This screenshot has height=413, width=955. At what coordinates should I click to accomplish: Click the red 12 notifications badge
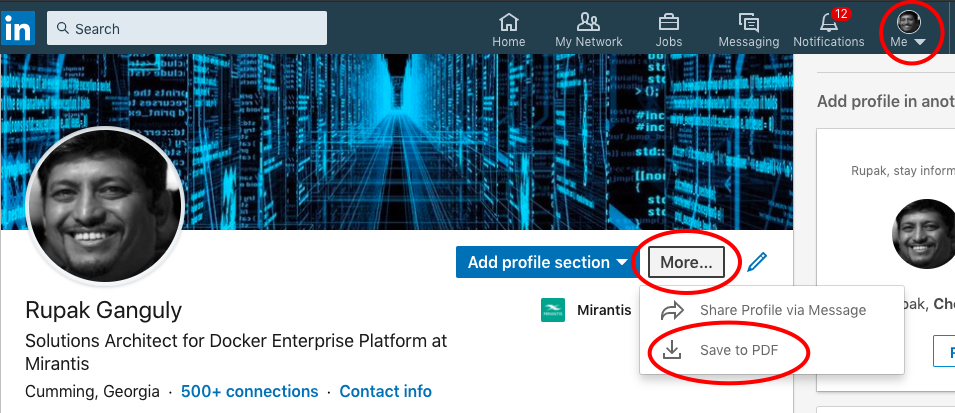(841, 13)
